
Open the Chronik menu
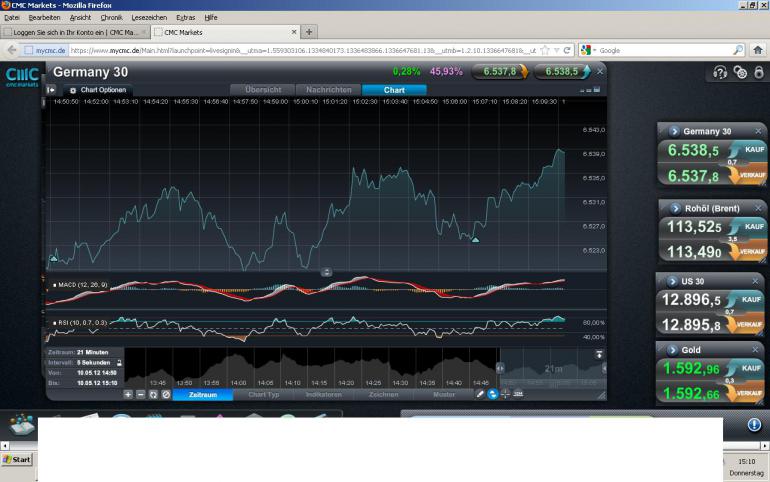coord(111,18)
